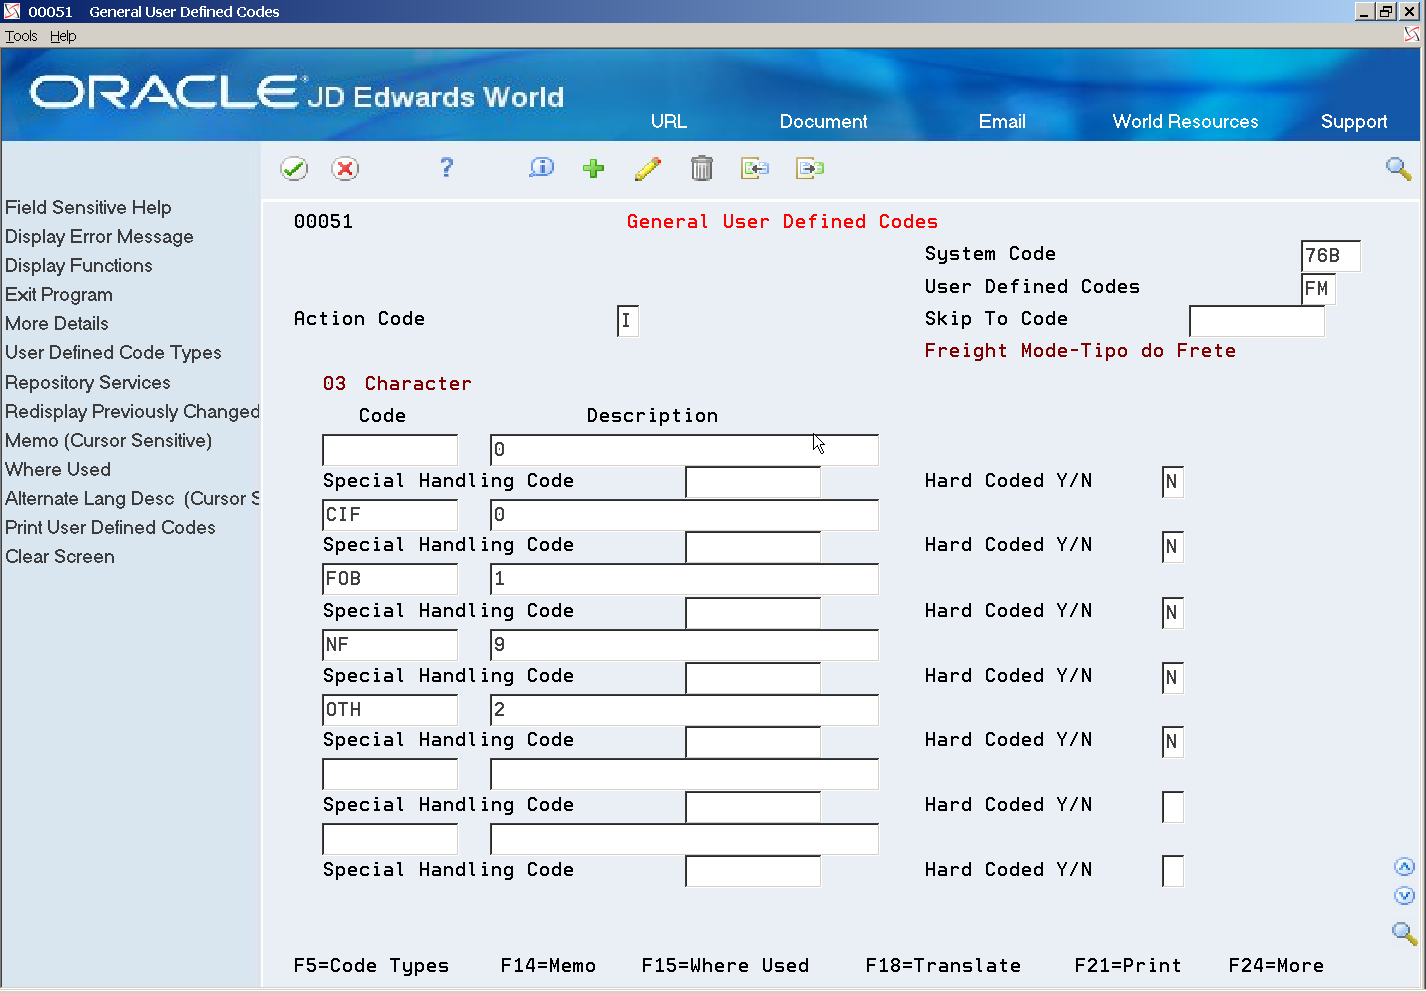Viewport: 1426px width, 993px height.
Task: Click the pencil Change icon
Action: tap(648, 168)
